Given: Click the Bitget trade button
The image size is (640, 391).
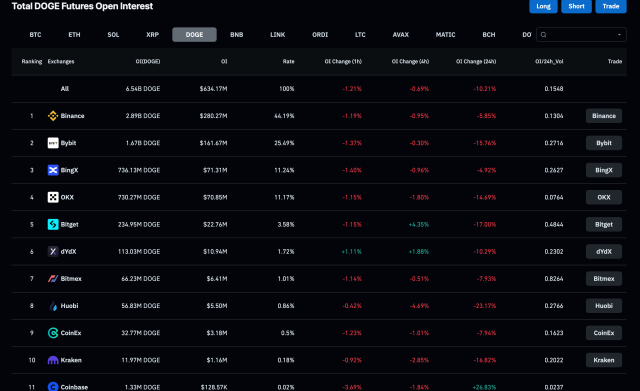Looking at the screenshot, I should pyautogui.click(x=604, y=224).
